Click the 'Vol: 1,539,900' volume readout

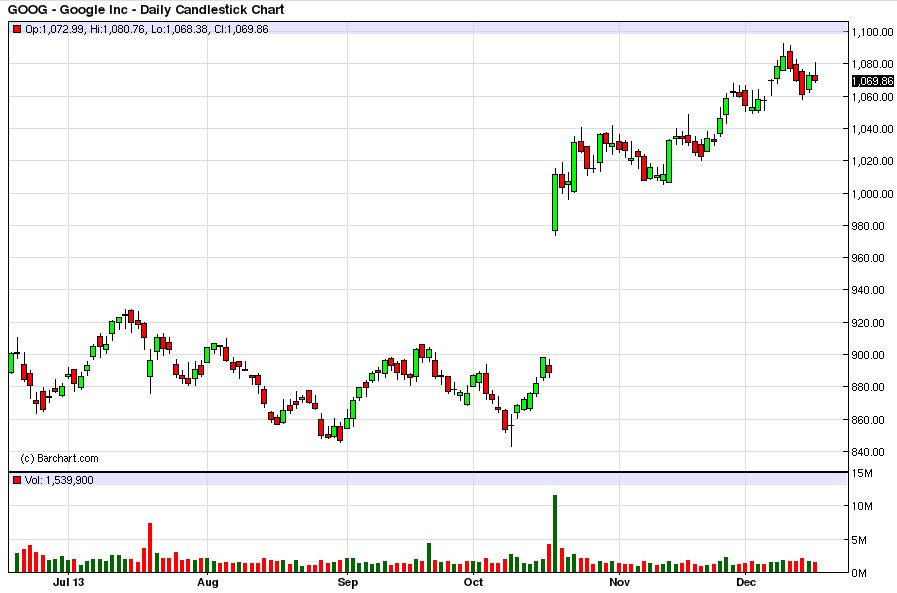click(x=59, y=480)
